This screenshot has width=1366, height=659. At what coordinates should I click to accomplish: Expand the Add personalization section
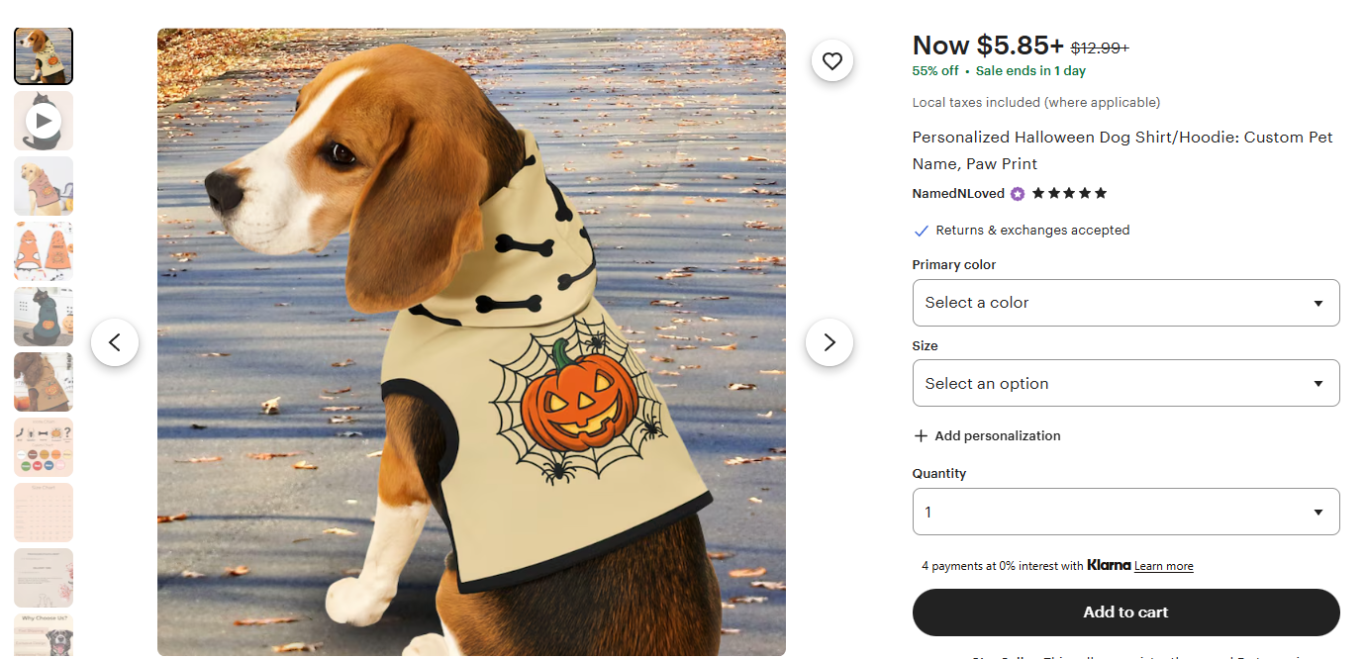(x=997, y=436)
